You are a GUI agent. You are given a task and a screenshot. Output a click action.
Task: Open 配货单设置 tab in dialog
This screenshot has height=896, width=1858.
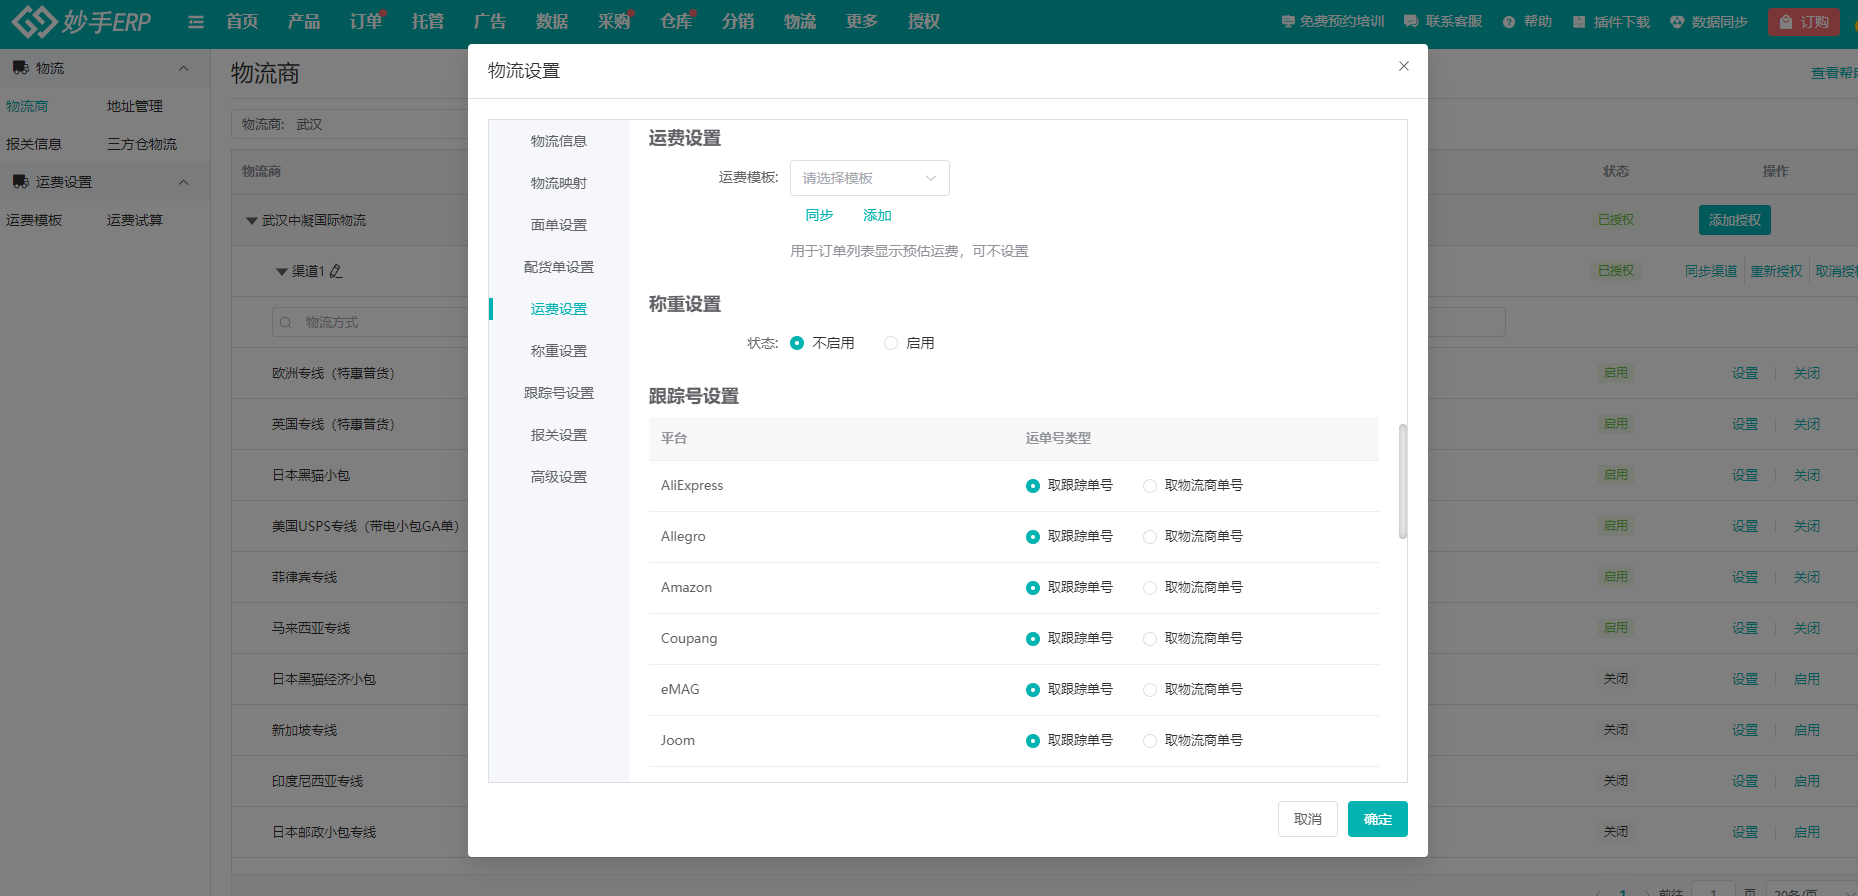pyautogui.click(x=559, y=267)
